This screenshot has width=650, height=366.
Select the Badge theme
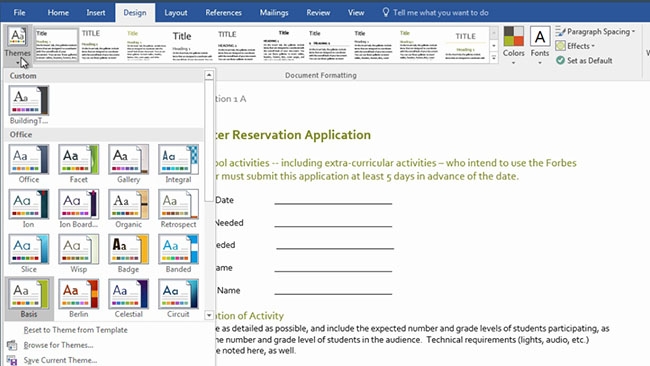coord(129,253)
